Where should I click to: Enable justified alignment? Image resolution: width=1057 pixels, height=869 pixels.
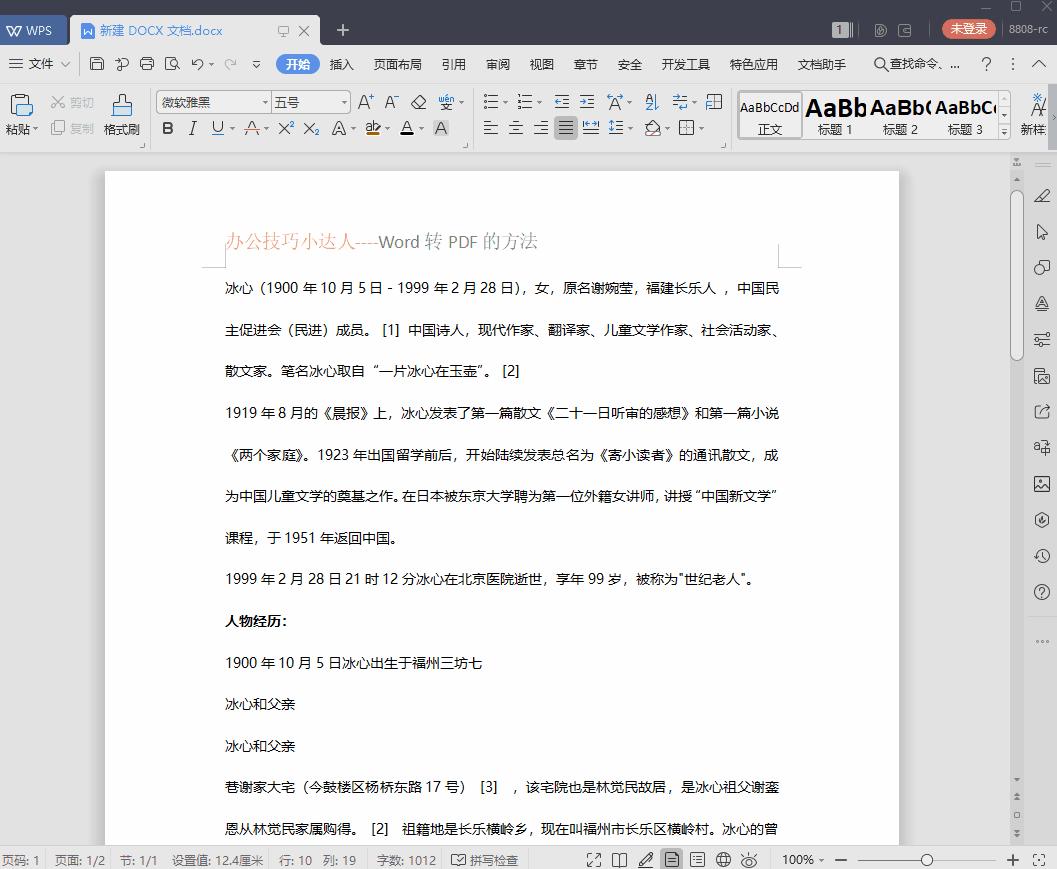pos(565,128)
